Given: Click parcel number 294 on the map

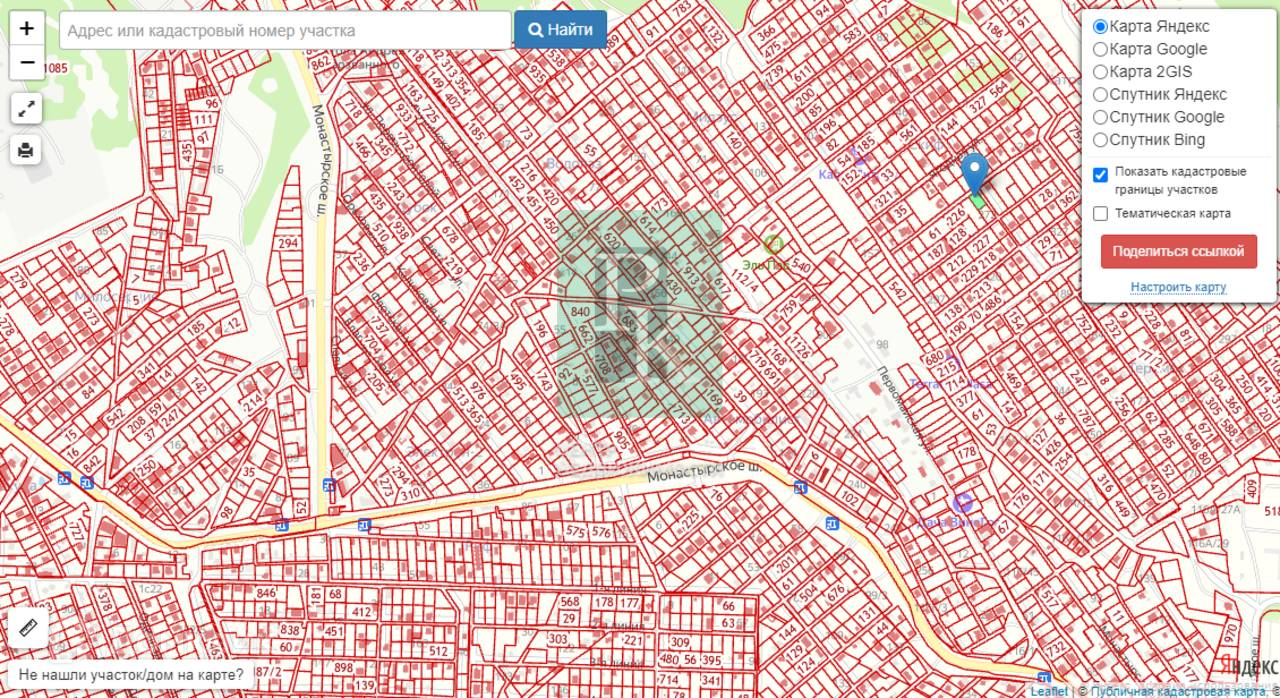Looking at the screenshot, I should 288,243.
